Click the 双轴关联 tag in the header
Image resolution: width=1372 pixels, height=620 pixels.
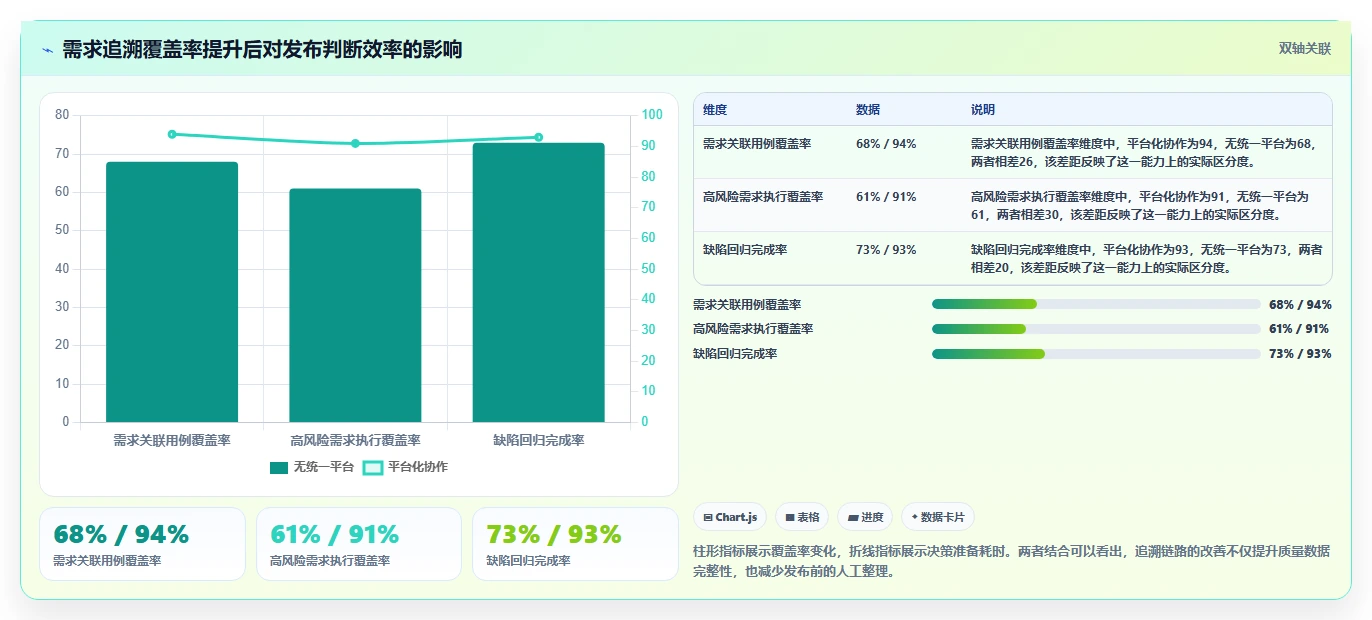[x=1304, y=48]
